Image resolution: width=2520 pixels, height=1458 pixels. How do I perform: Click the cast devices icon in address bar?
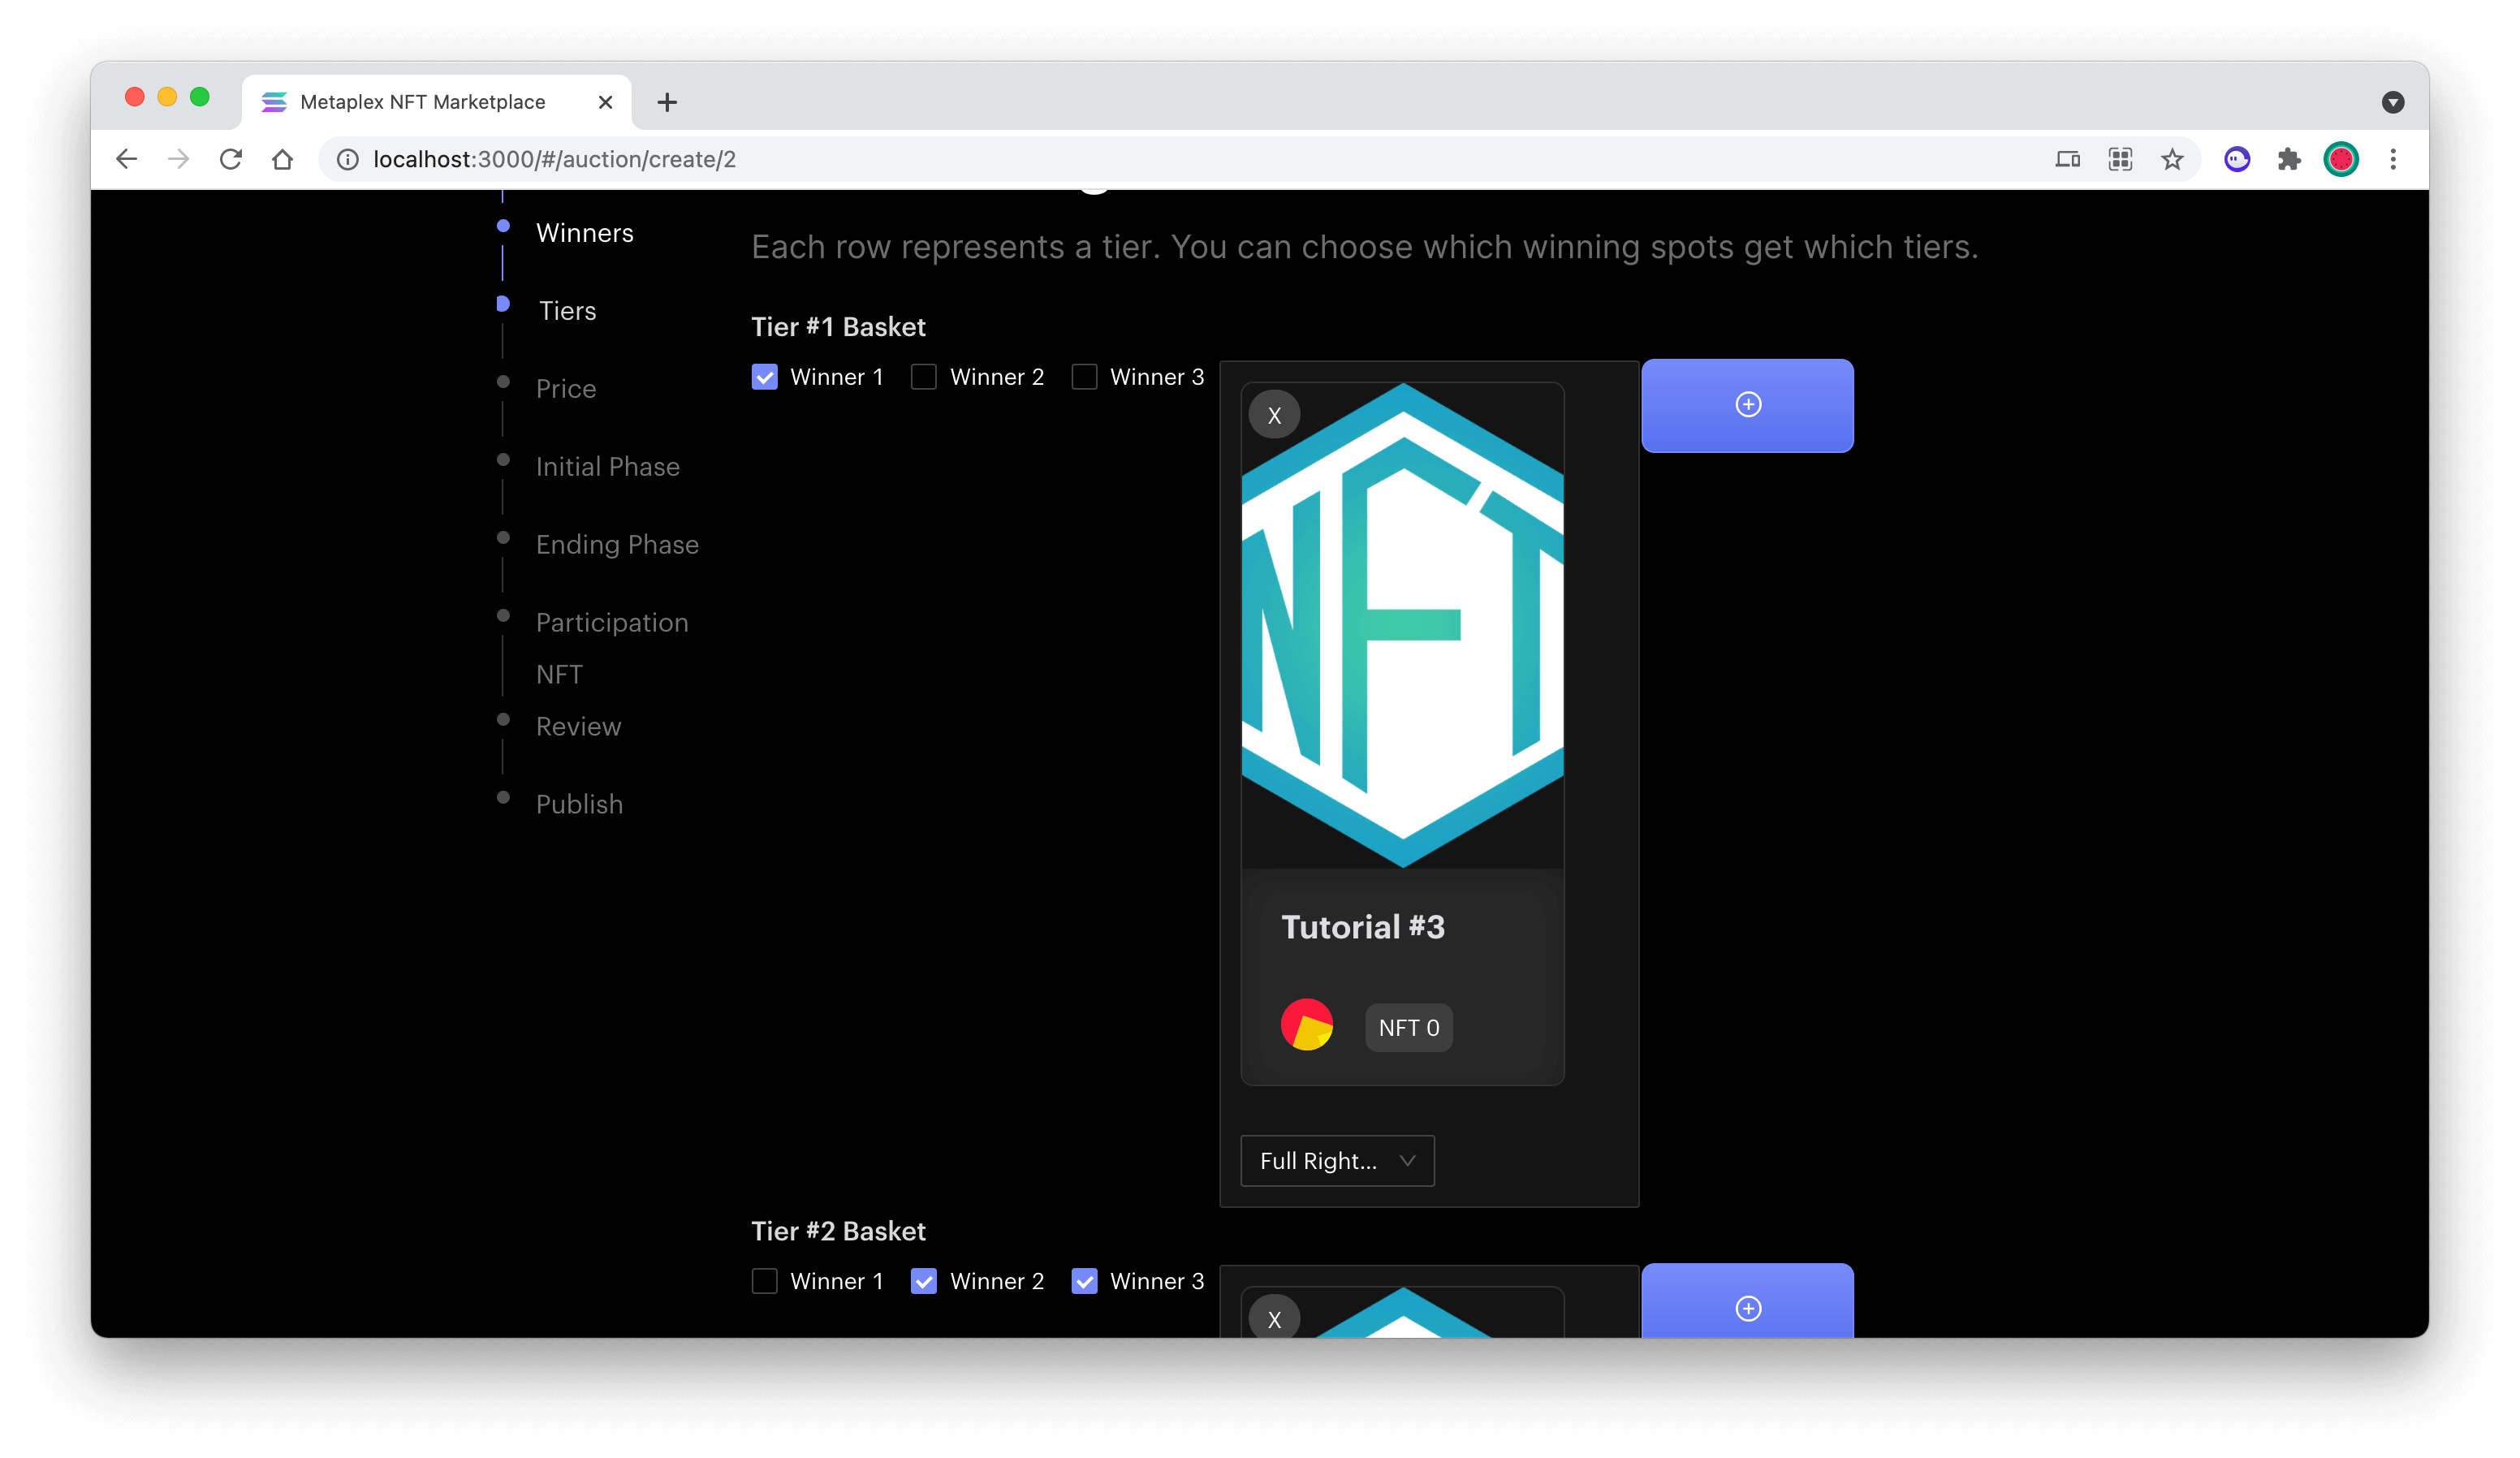coord(2067,159)
